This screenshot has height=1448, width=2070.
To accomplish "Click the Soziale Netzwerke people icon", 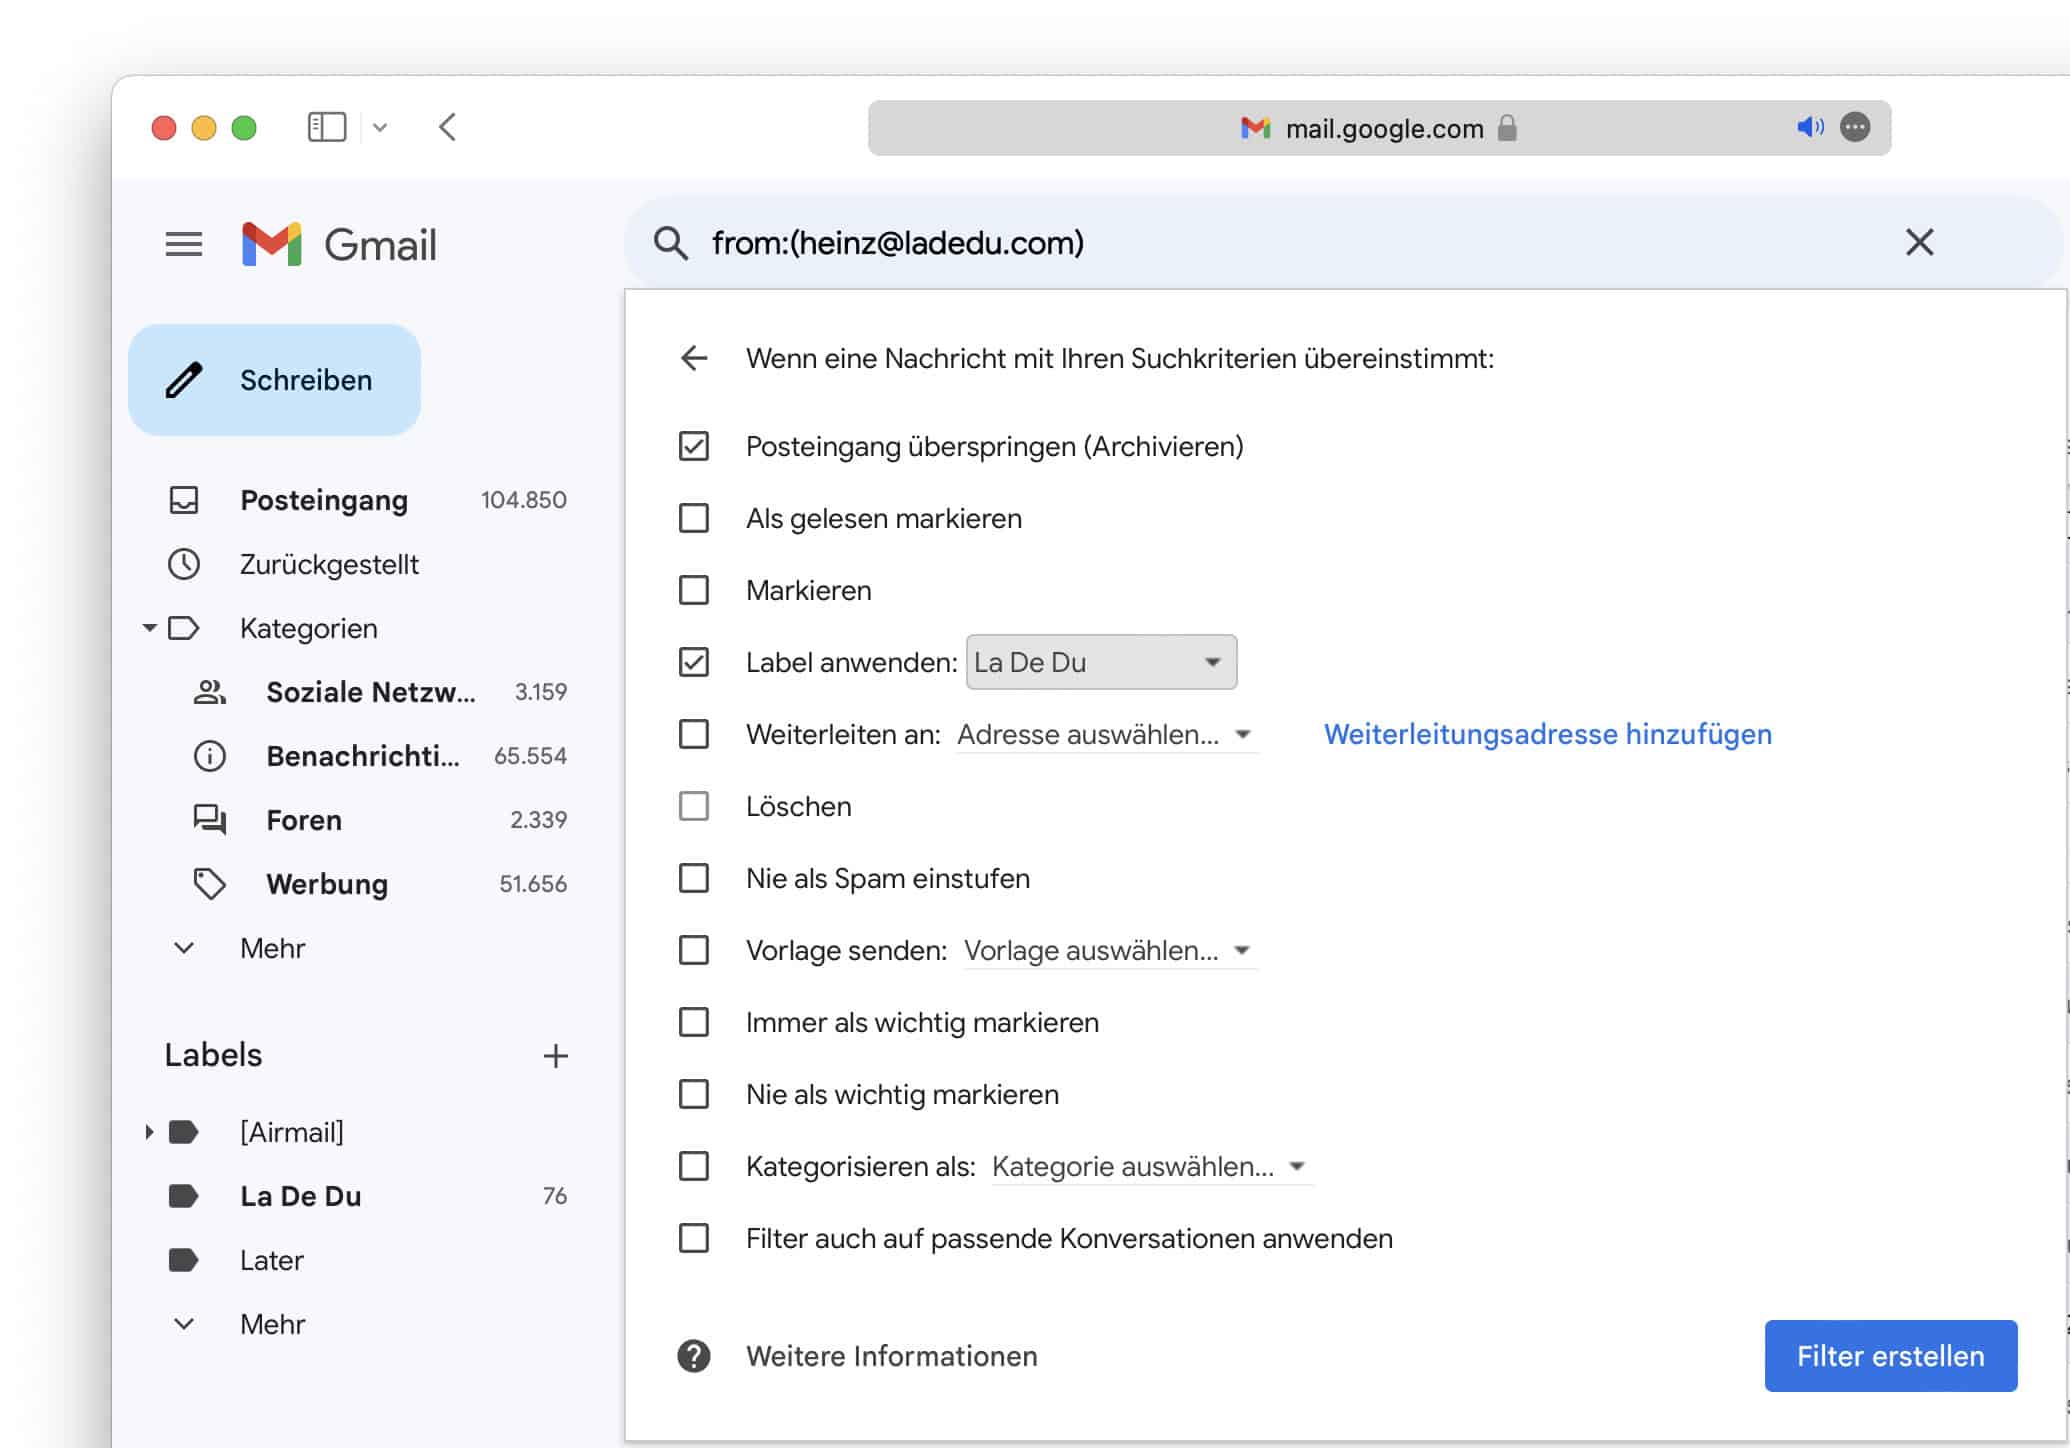I will tap(209, 691).
